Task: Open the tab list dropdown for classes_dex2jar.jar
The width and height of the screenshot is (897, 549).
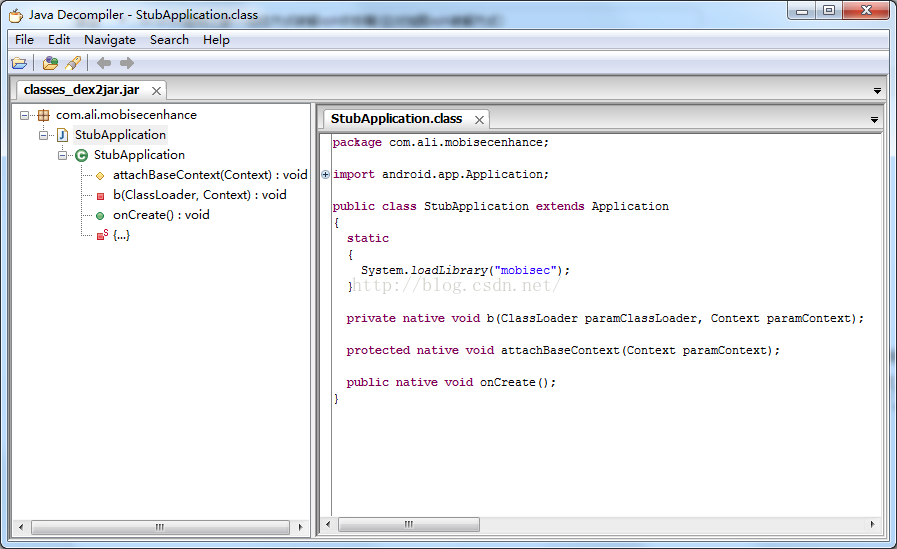Action: [877, 91]
